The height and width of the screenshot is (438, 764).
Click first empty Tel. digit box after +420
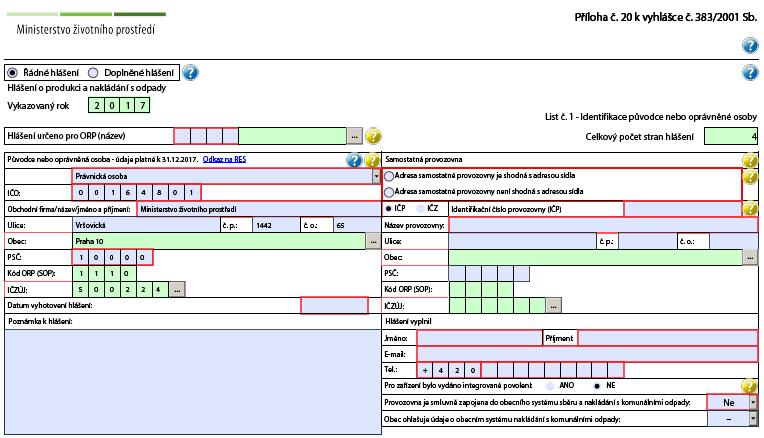click(490, 370)
